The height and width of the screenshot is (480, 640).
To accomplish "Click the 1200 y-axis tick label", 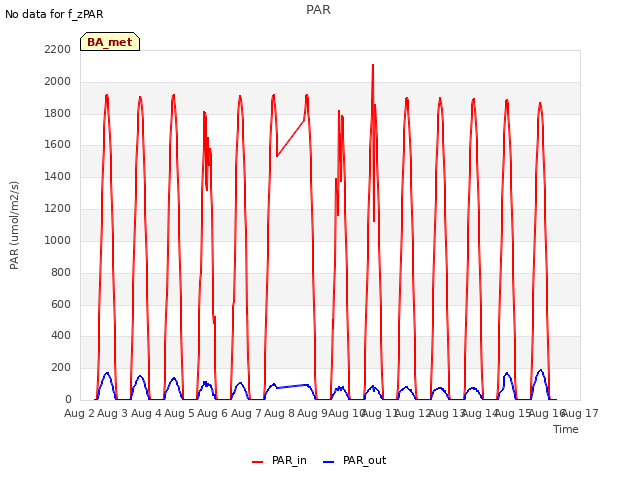I will point(58,209).
